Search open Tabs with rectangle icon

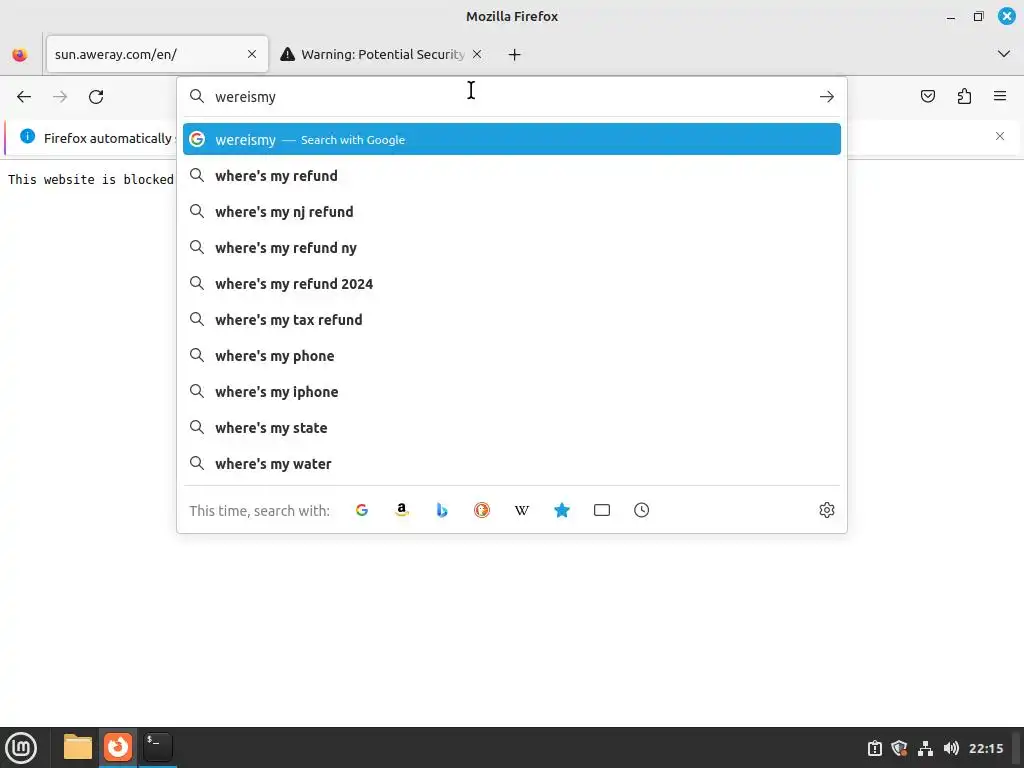[602, 510]
